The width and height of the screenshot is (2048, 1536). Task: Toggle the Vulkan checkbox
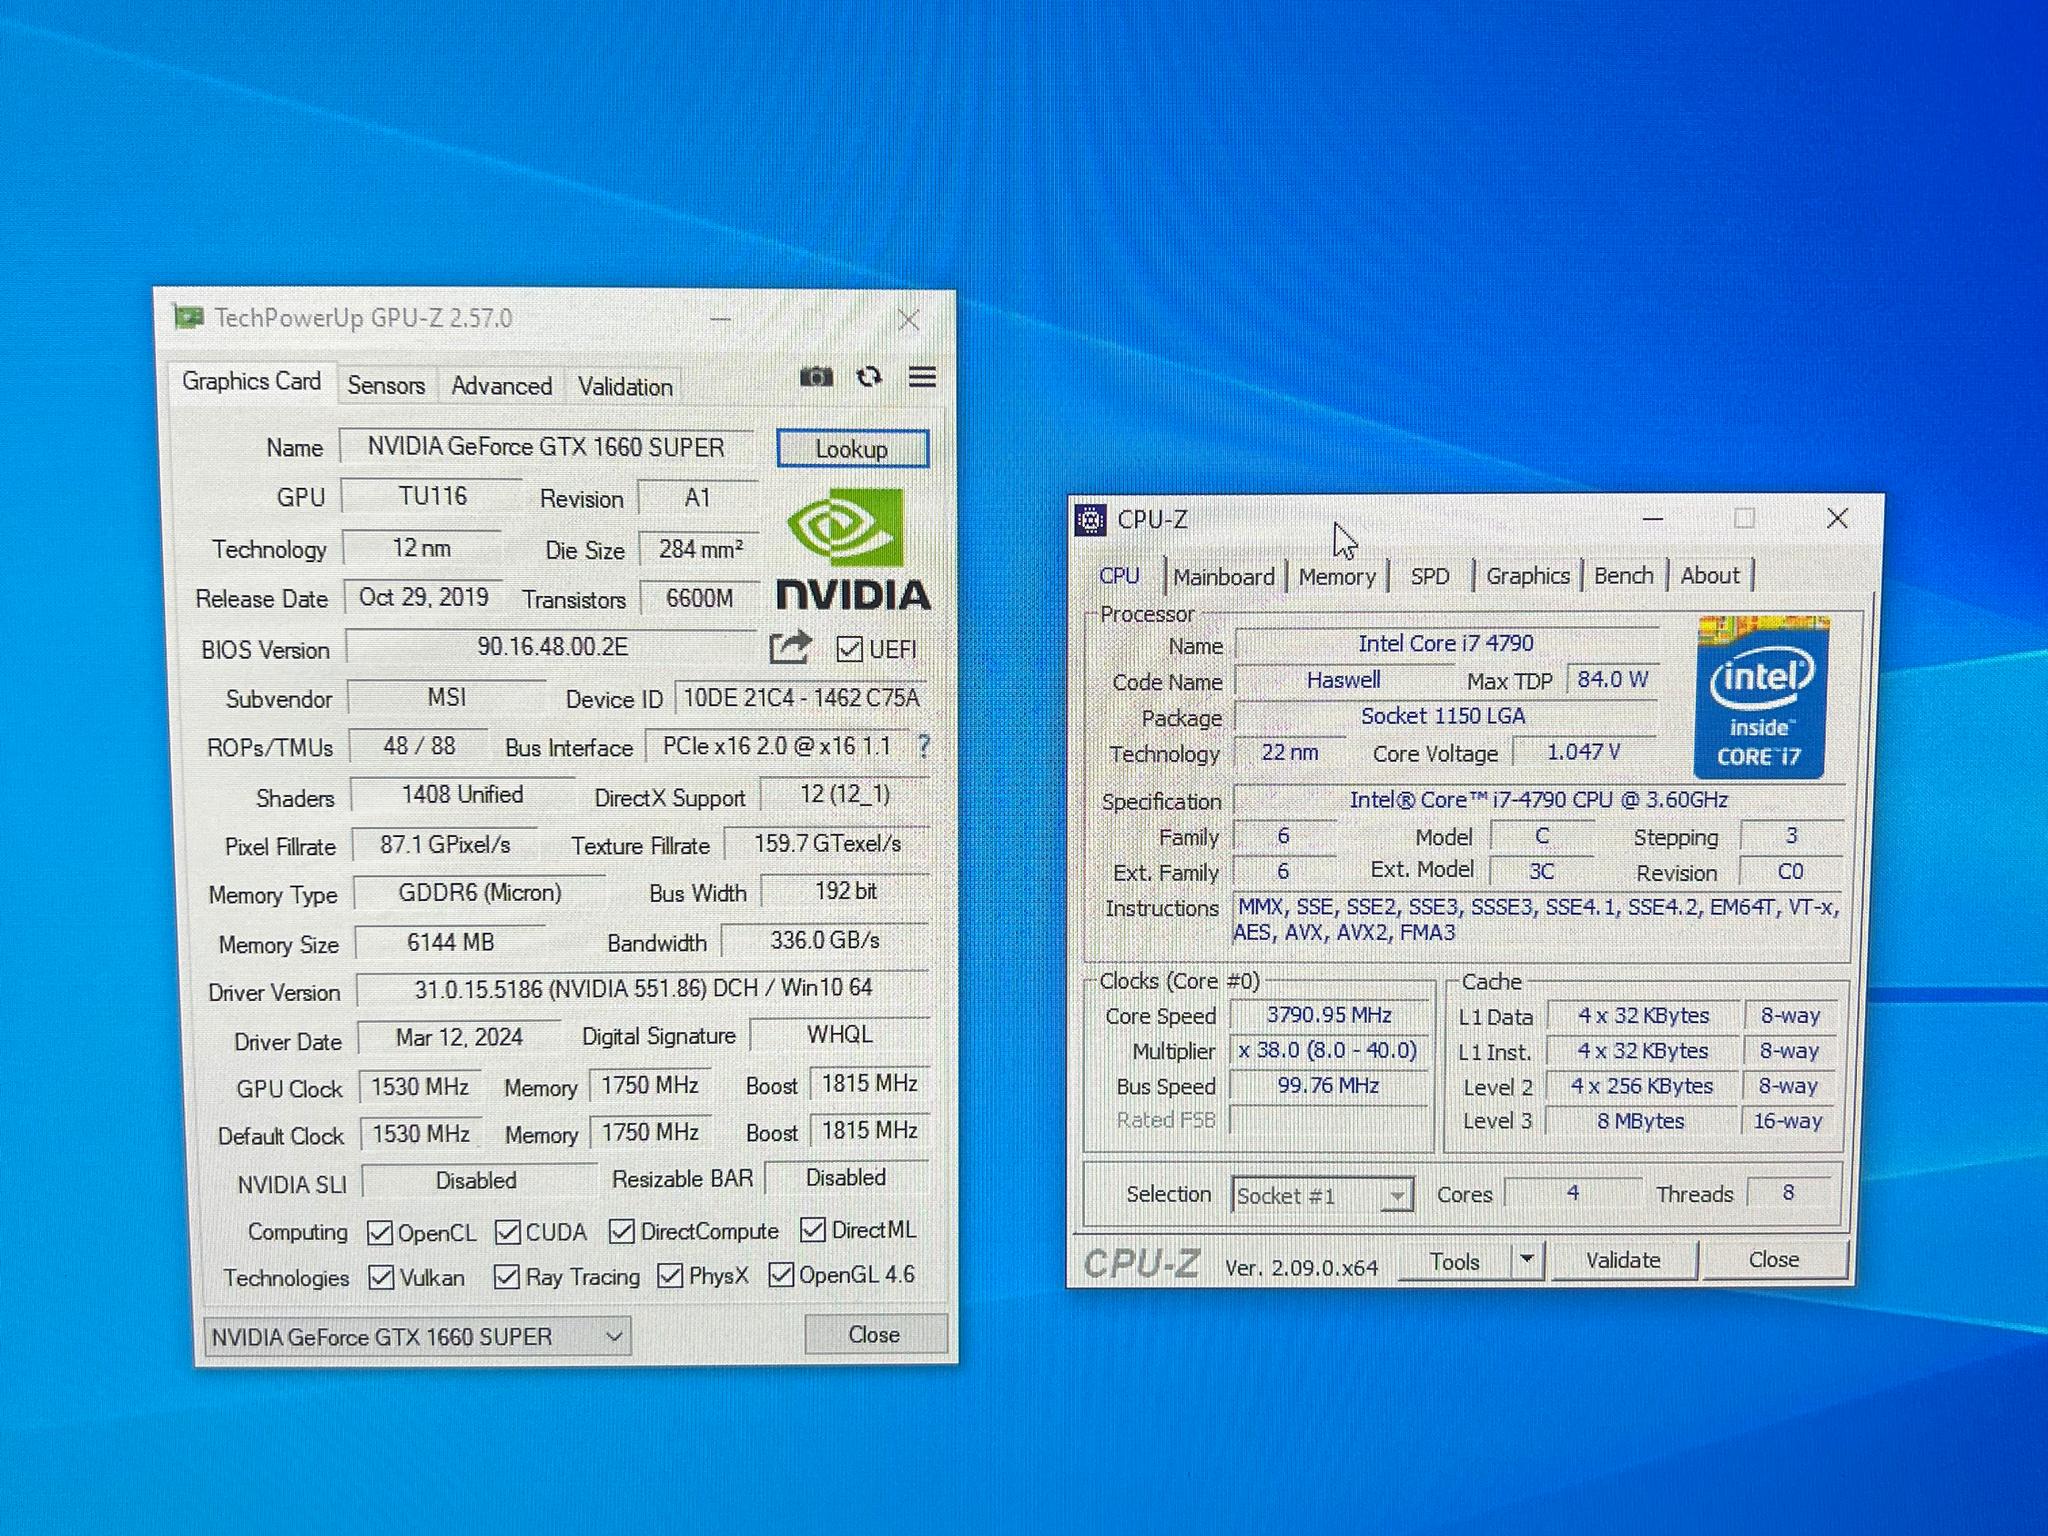(x=380, y=1277)
